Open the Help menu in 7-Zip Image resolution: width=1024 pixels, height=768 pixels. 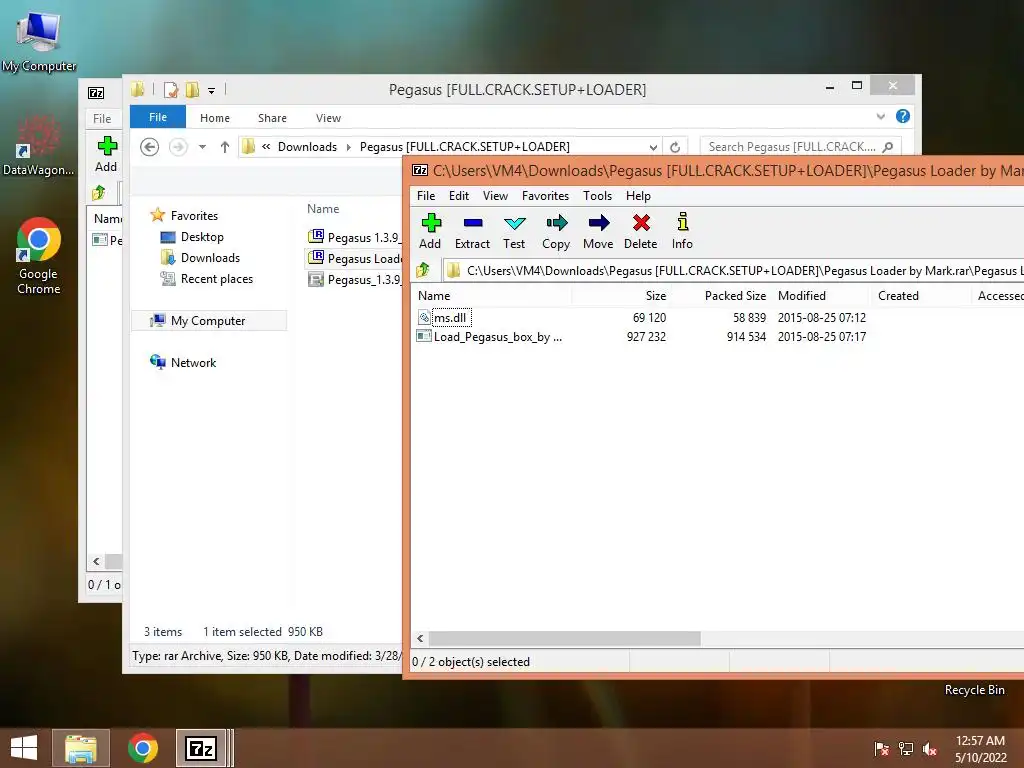coord(638,196)
